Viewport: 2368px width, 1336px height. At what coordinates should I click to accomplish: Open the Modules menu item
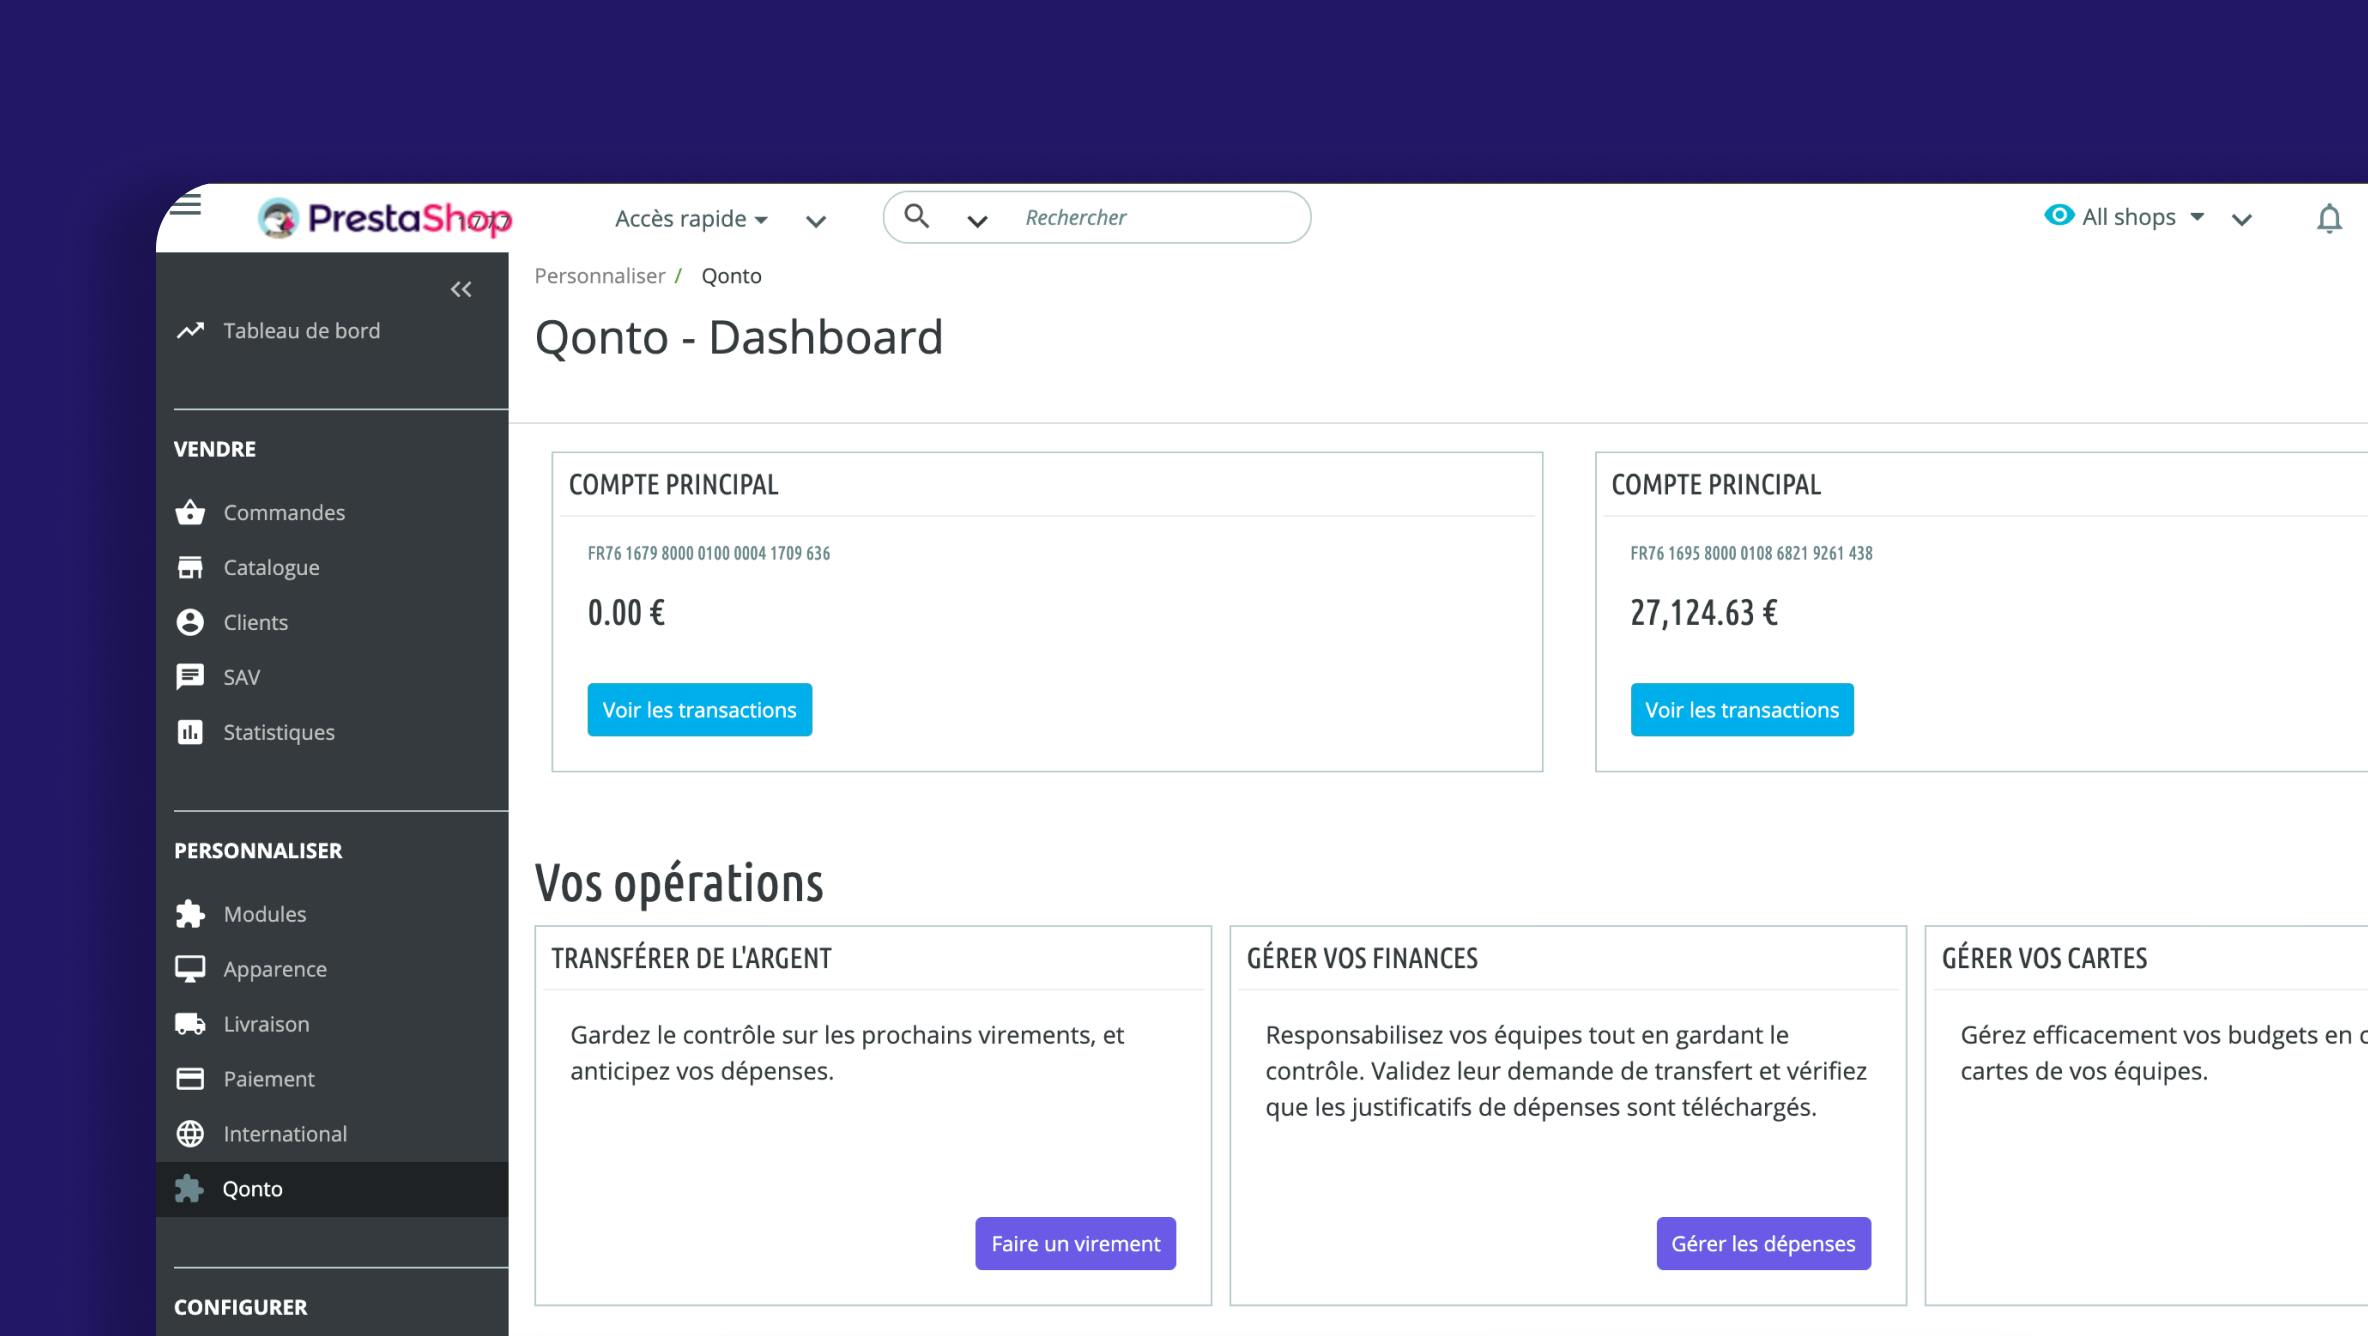point(265,914)
